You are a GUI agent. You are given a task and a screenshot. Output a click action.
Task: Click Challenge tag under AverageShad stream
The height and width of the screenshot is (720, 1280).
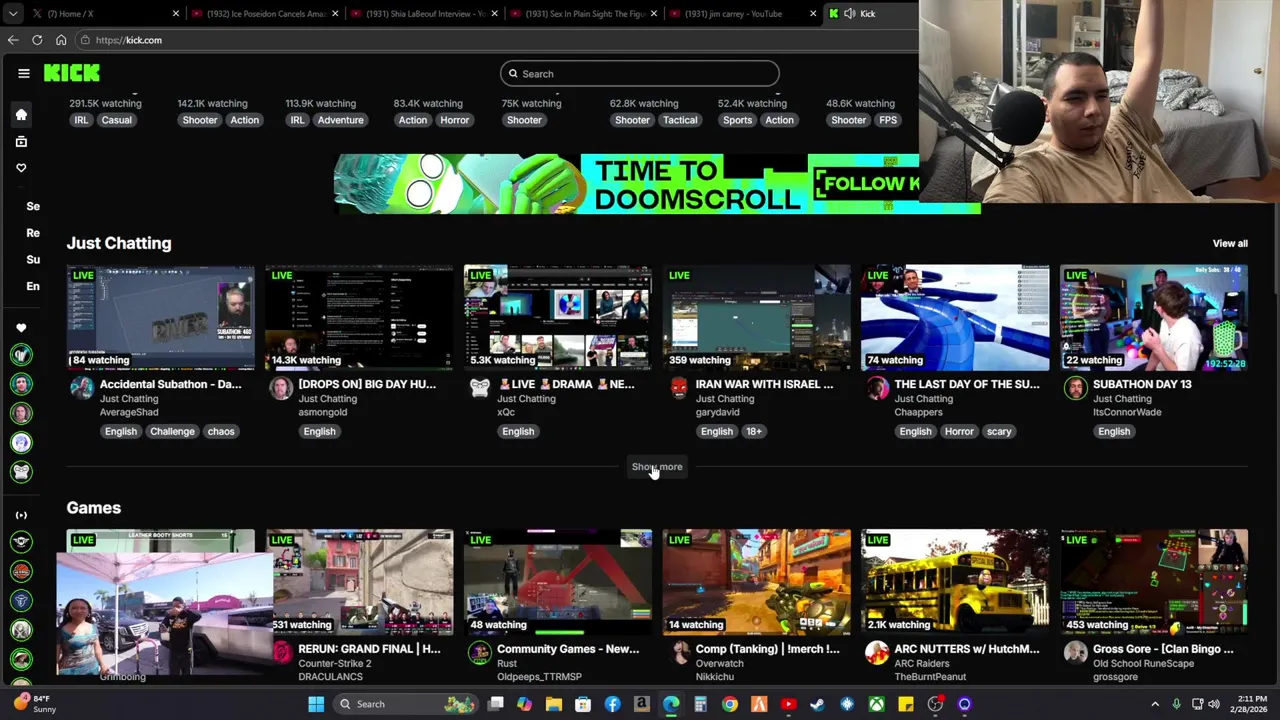coord(172,431)
